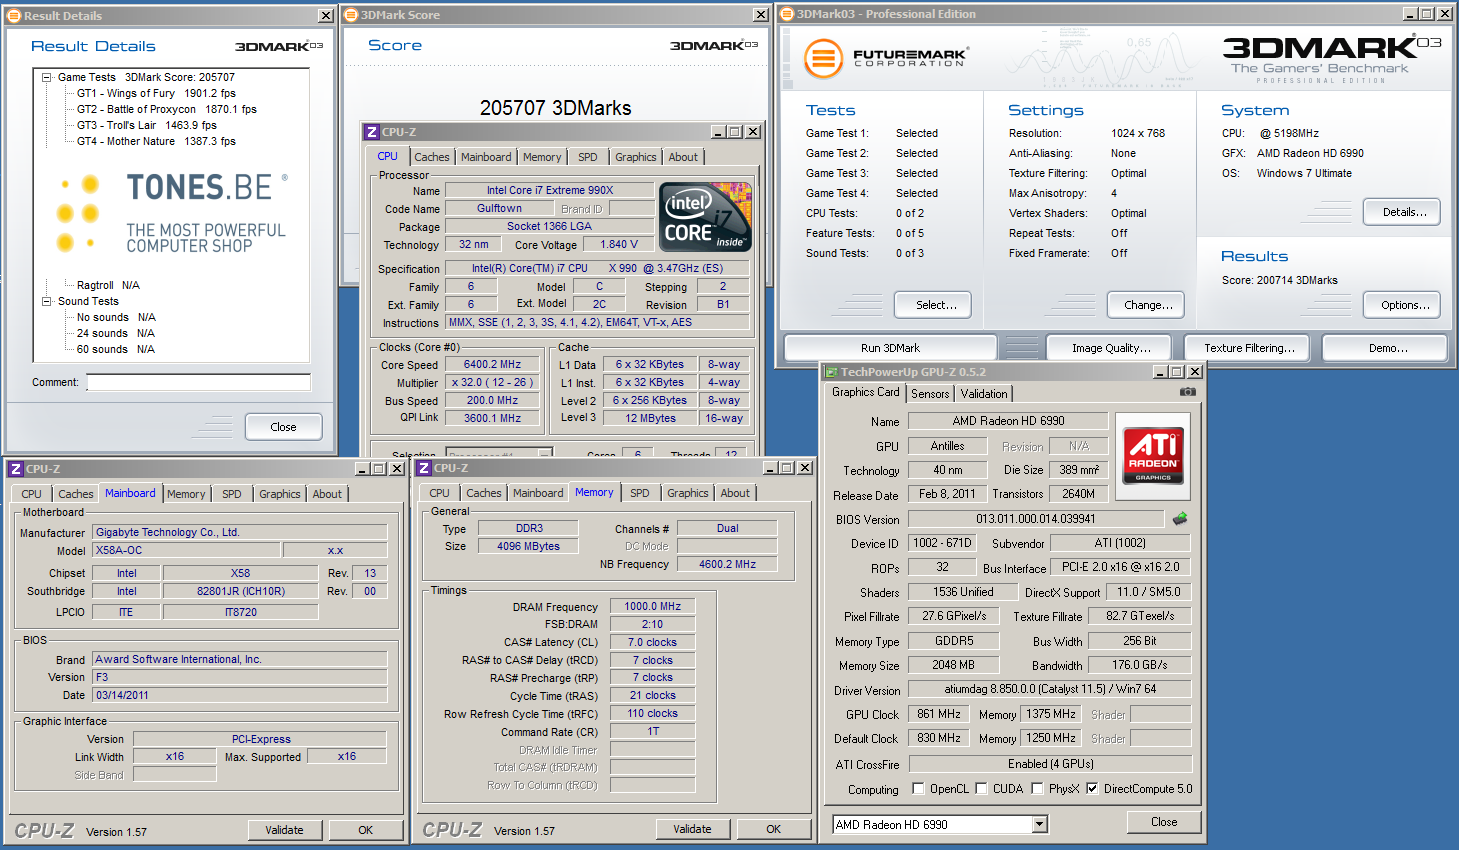Click the CPU-Z title icon of the Mainboard window
The image size is (1459, 850).
tap(15, 468)
